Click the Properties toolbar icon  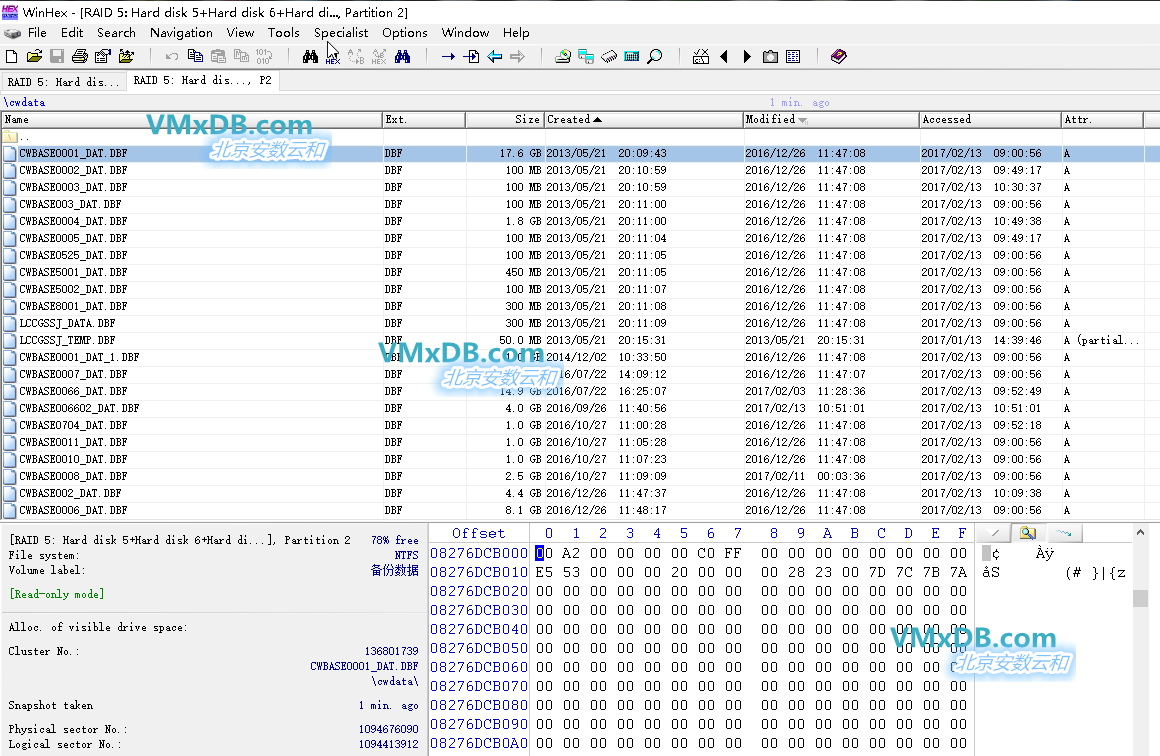(103, 56)
